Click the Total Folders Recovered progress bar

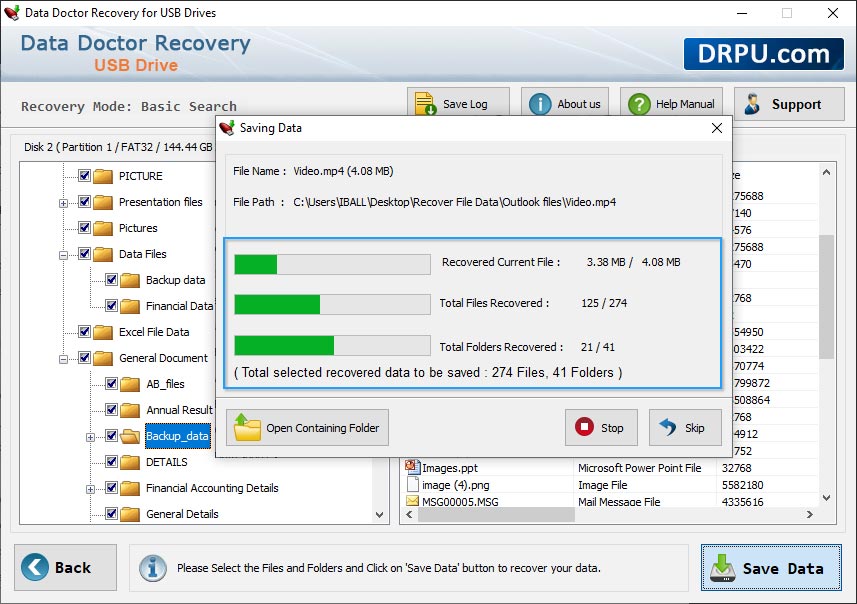click(x=332, y=345)
